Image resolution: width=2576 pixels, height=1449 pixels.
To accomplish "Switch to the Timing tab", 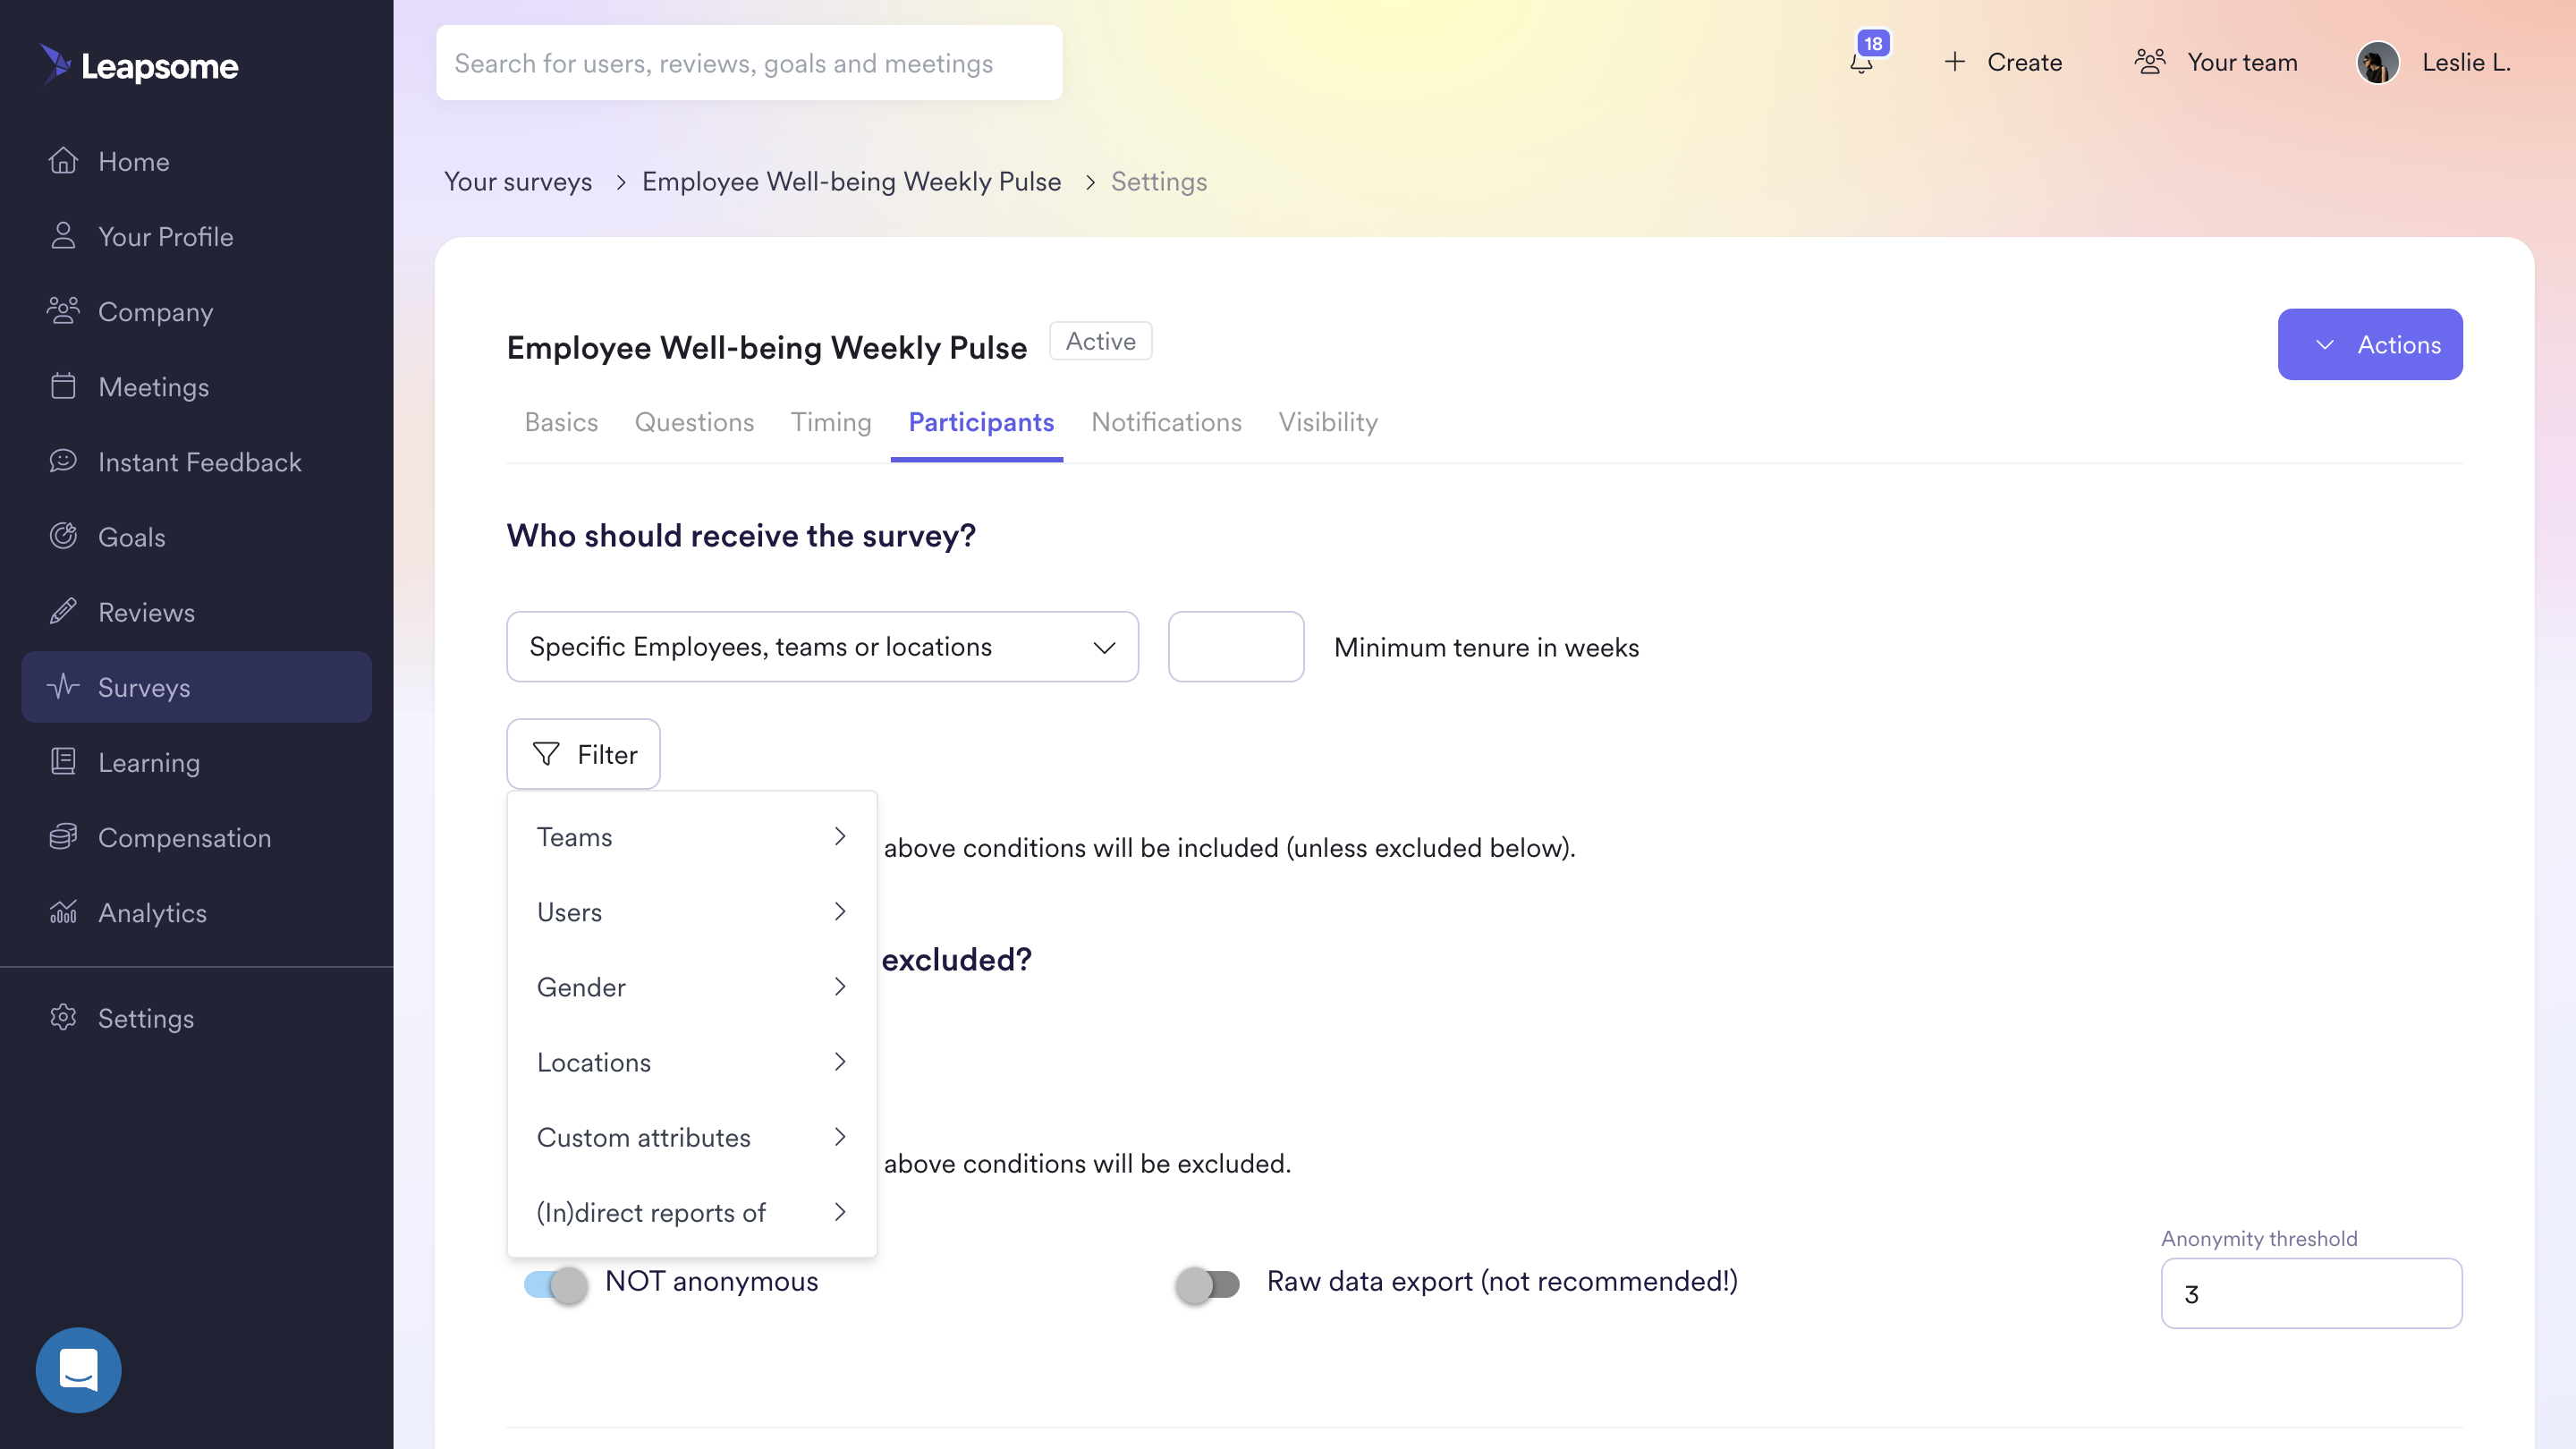I will point(831,423).
